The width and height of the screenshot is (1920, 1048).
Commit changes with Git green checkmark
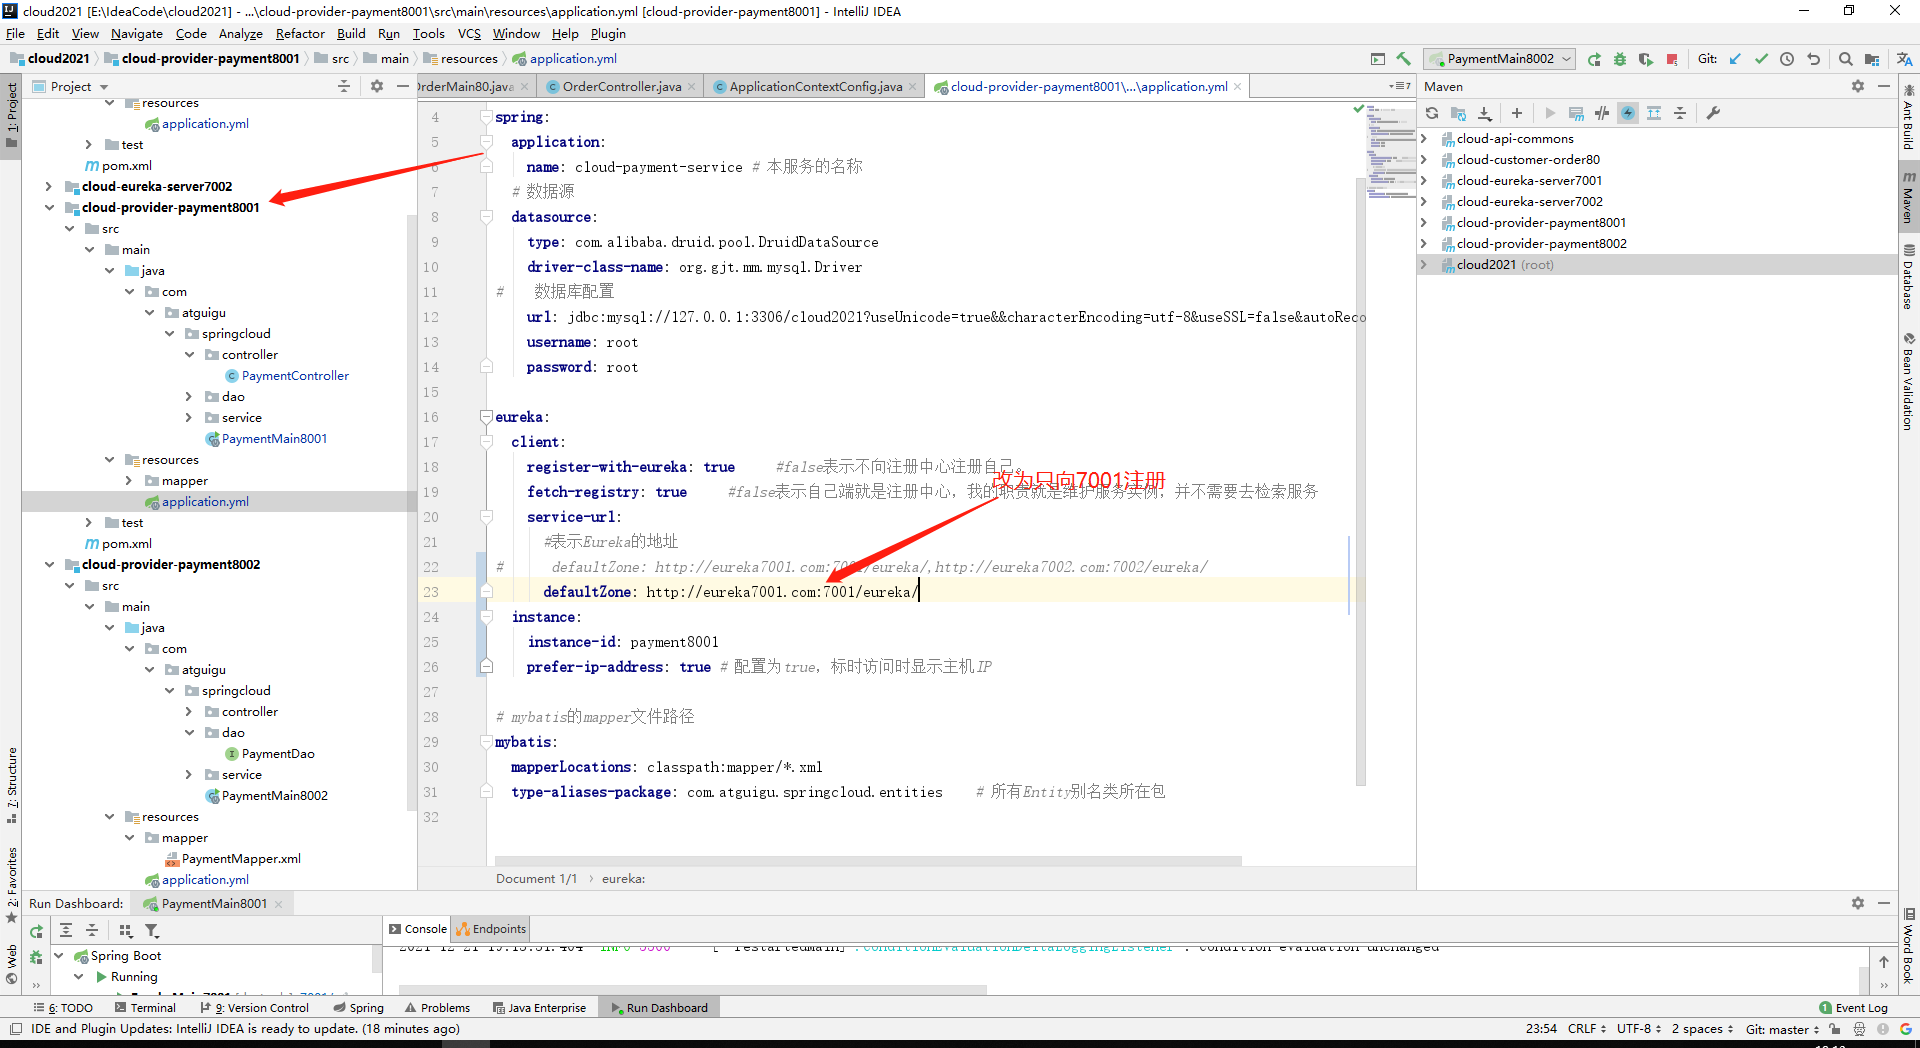[x=1761, y=59]
